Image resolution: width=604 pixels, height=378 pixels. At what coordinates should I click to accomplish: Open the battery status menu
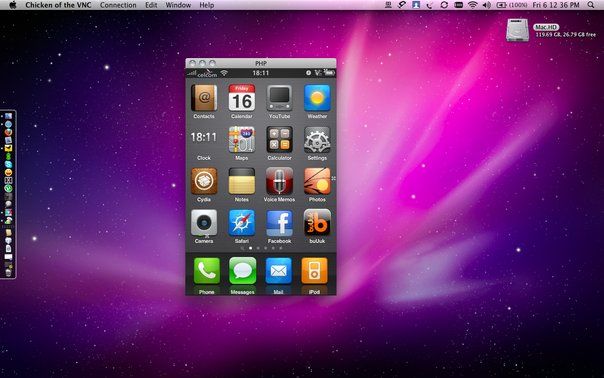click(512, 5)
